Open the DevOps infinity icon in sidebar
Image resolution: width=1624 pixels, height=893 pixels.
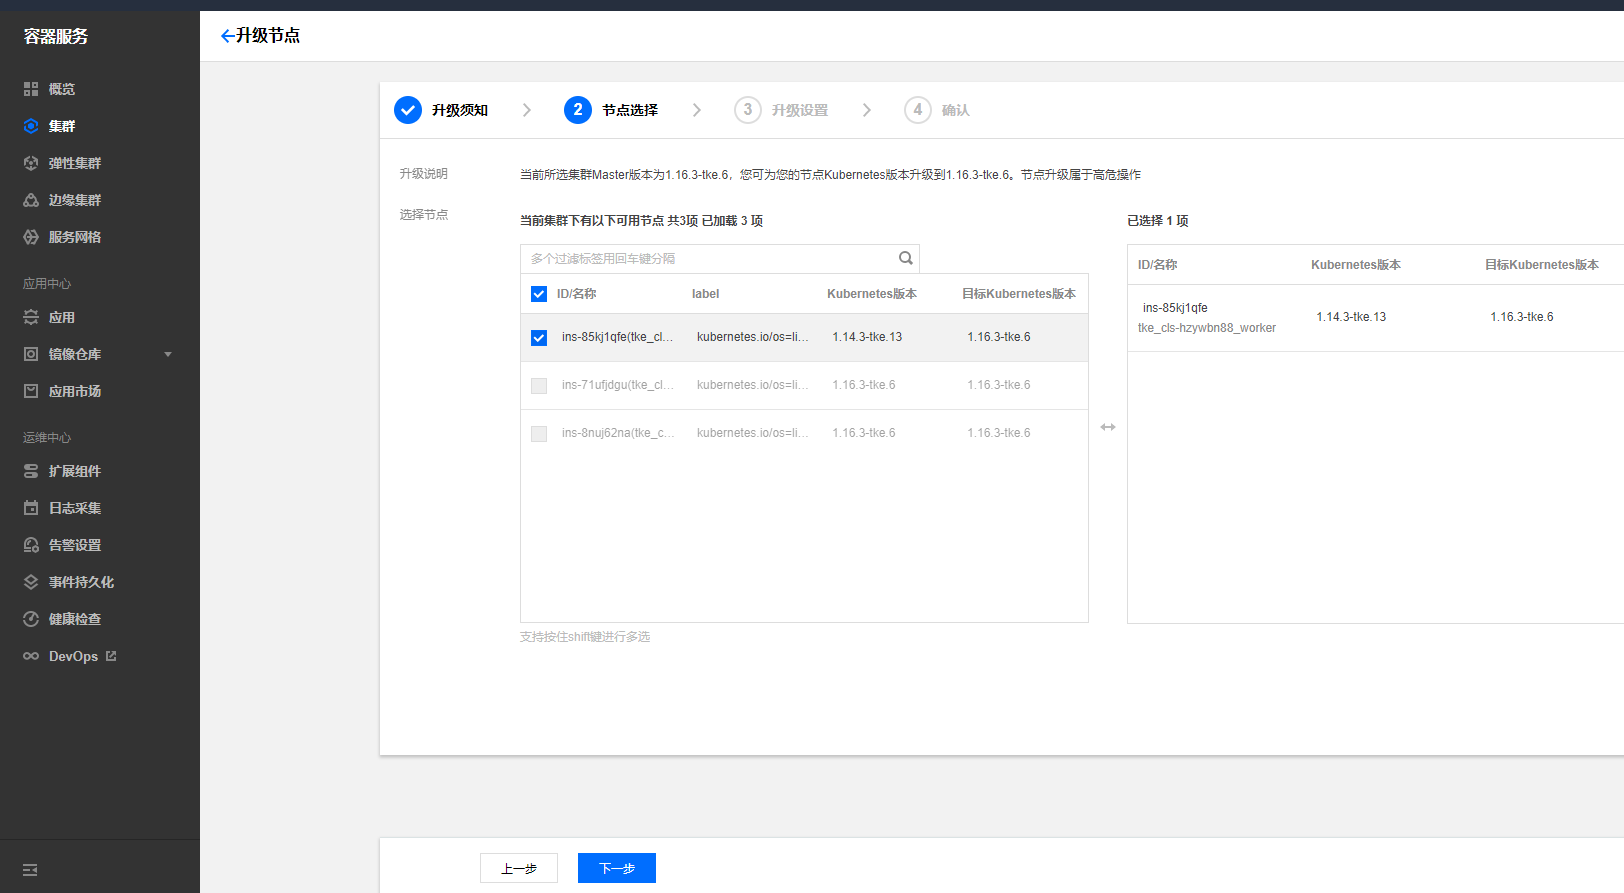point(31,656)
